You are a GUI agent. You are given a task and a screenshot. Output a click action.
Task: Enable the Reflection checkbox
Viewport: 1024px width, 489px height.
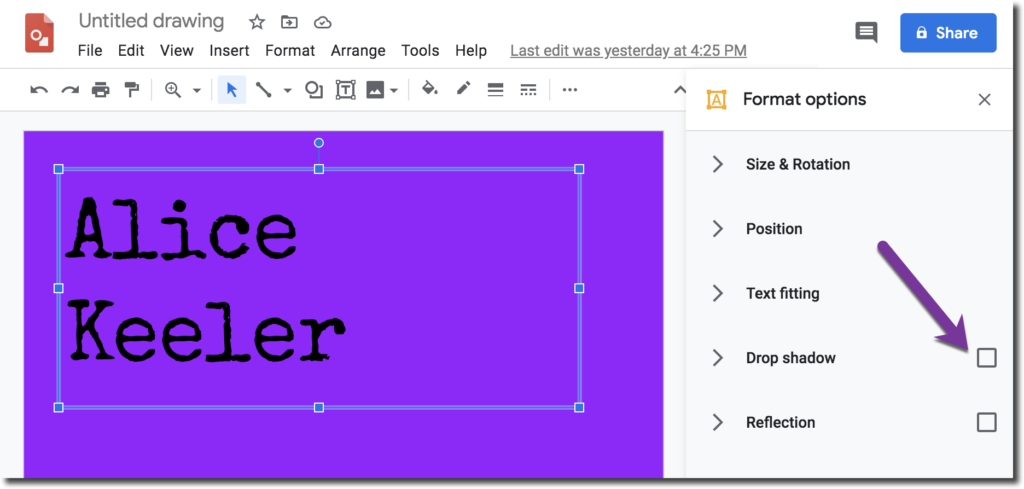pyautogui.click(x=987, y=422)
